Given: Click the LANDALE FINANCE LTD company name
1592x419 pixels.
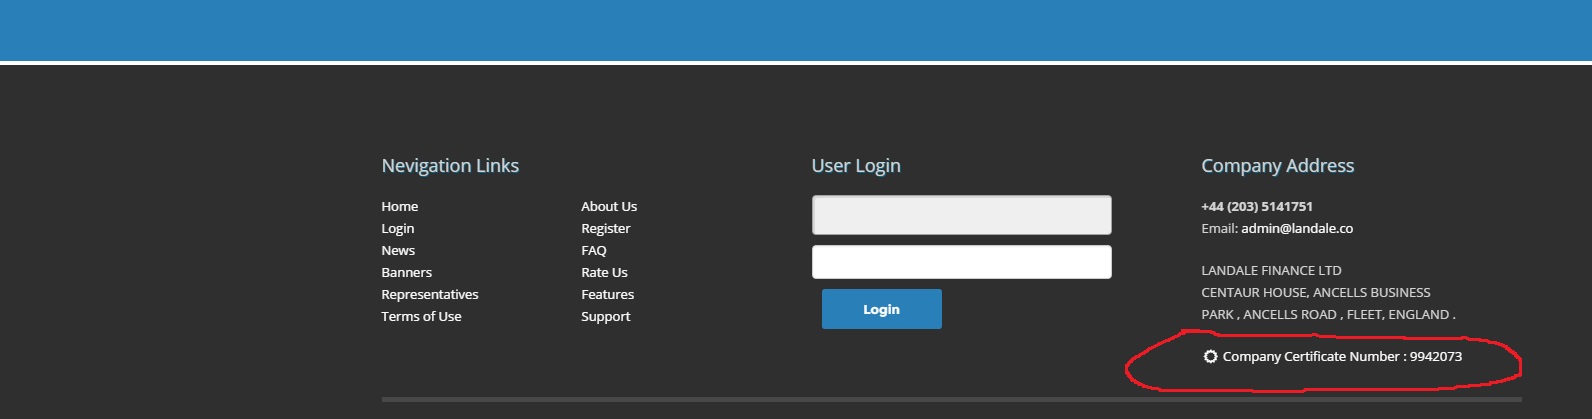Looking at the screenshot, I should pyautogui.click(x=1271, y=270).
